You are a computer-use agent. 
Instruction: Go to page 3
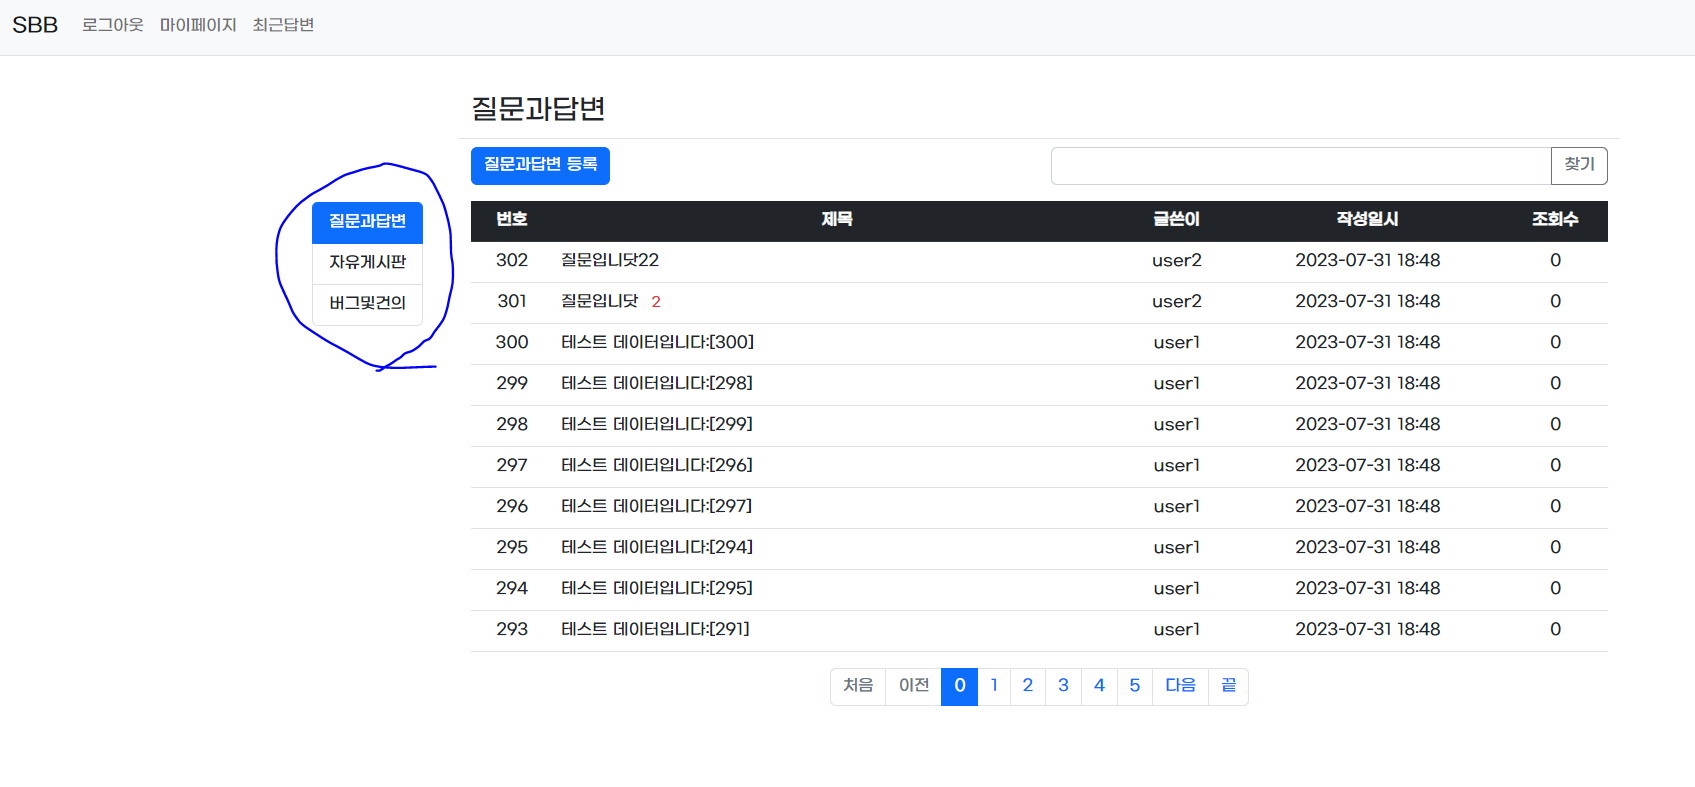1063,686
